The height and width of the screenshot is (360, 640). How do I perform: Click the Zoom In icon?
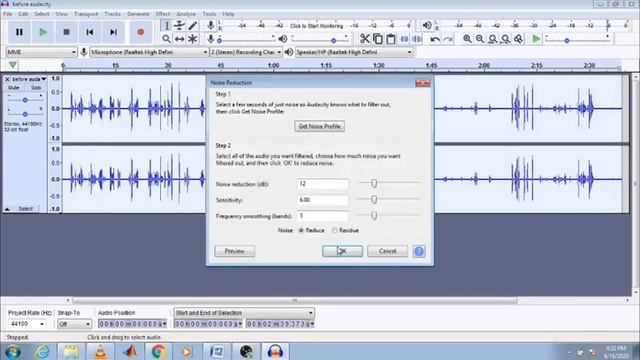point(467,39)
